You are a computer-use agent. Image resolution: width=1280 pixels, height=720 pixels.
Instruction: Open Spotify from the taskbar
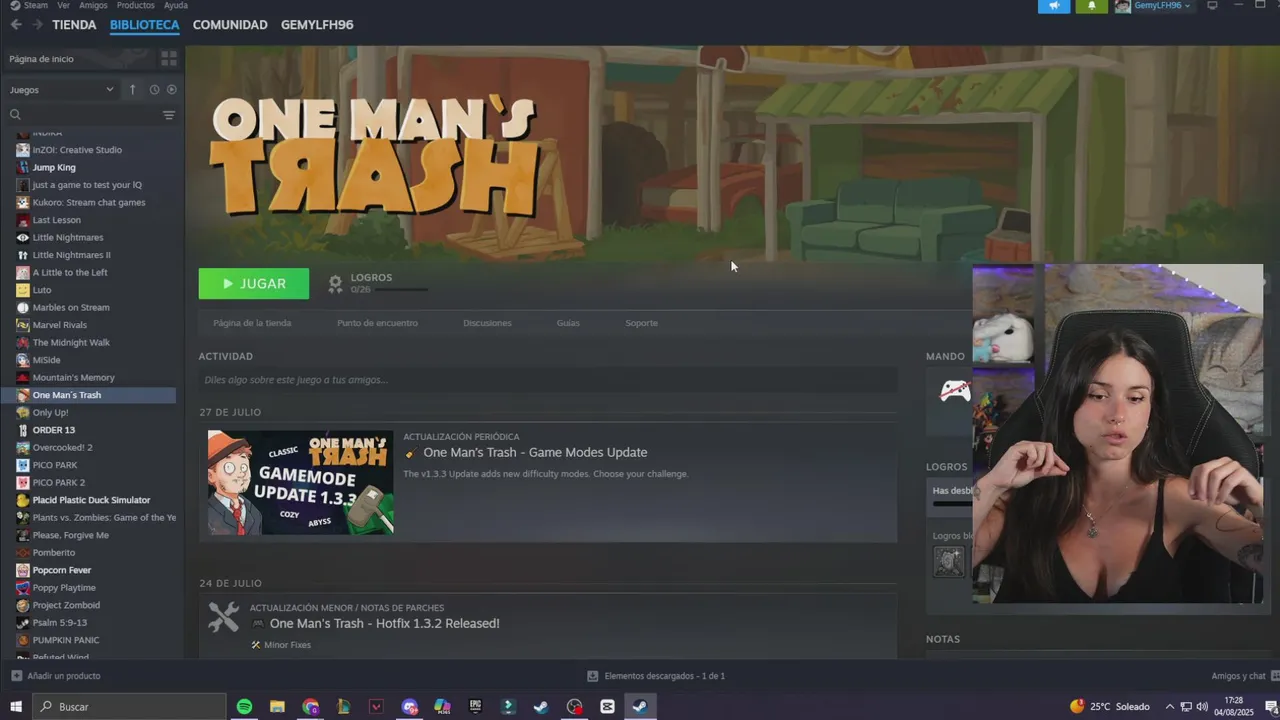[x=244, y=707]
